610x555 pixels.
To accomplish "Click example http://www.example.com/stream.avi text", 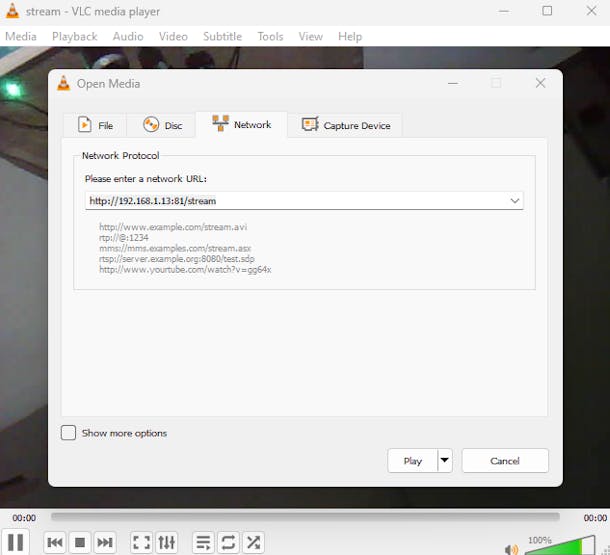I will (173, 227).
